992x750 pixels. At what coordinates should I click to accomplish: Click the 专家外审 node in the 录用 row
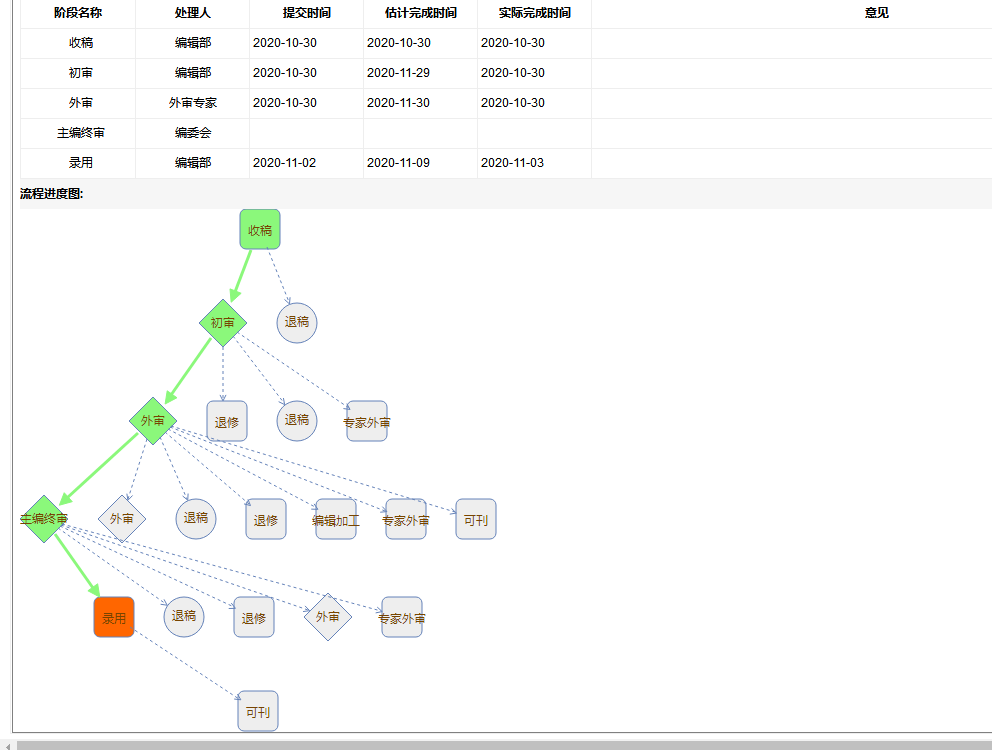click(402, 617)
